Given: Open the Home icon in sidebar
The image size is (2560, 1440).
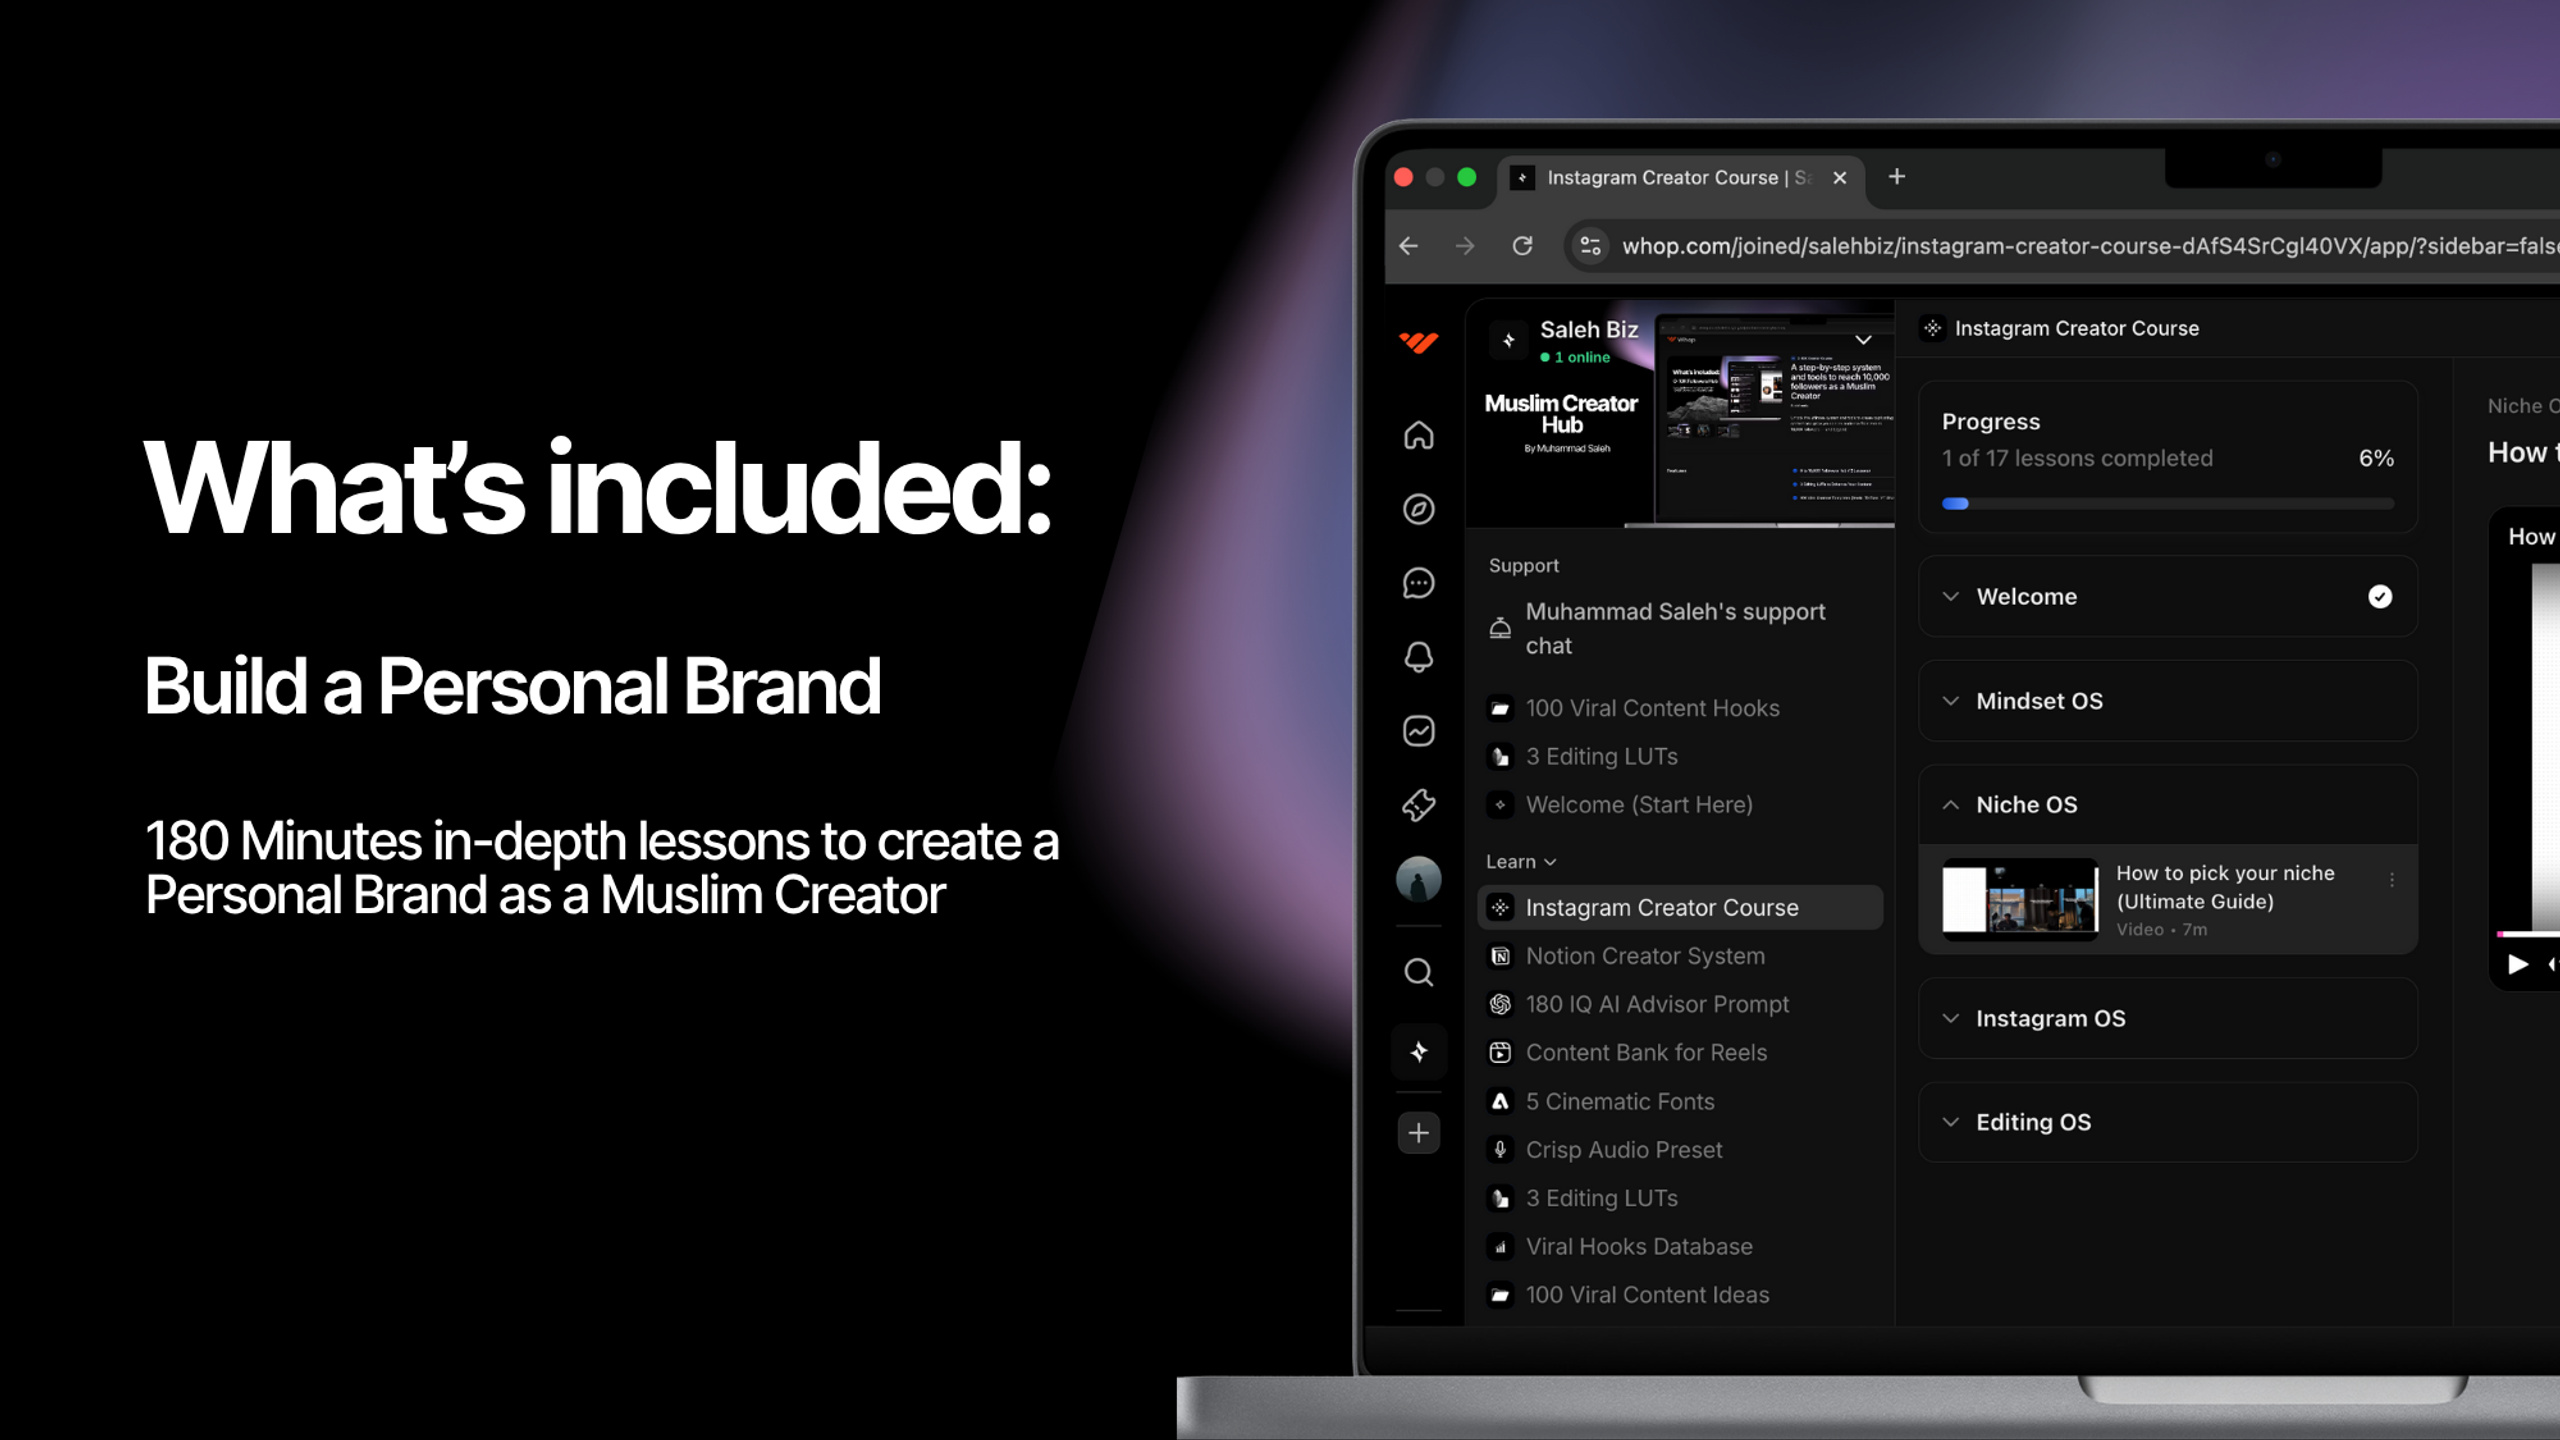Looking at the screenshot, I should 1418,436.
